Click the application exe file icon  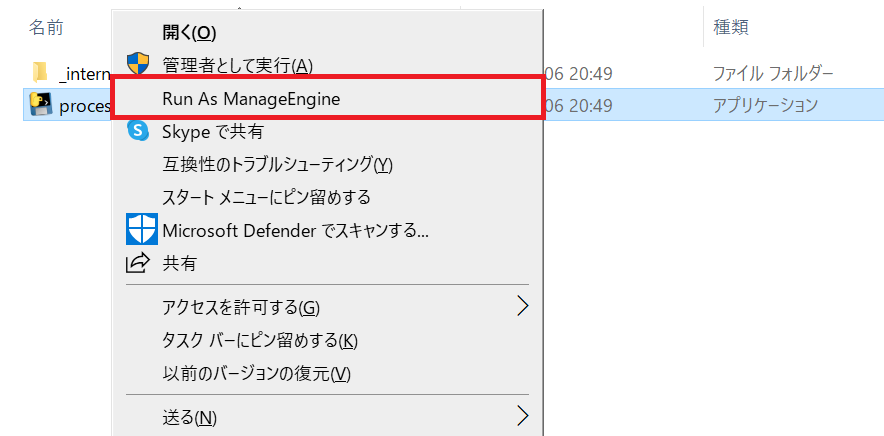pyautogui.click(x=40, y=104)
